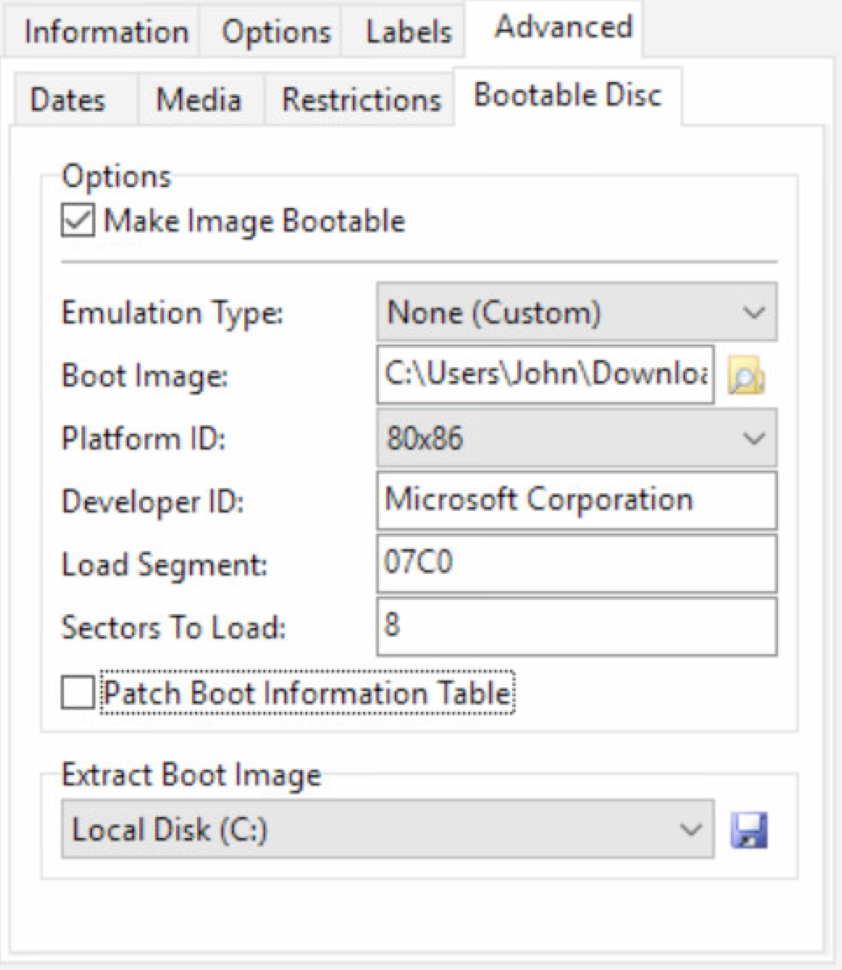Switch to the Information tab
The width and height of the screenshot is (842, 970).
click(x=106, y=32)
